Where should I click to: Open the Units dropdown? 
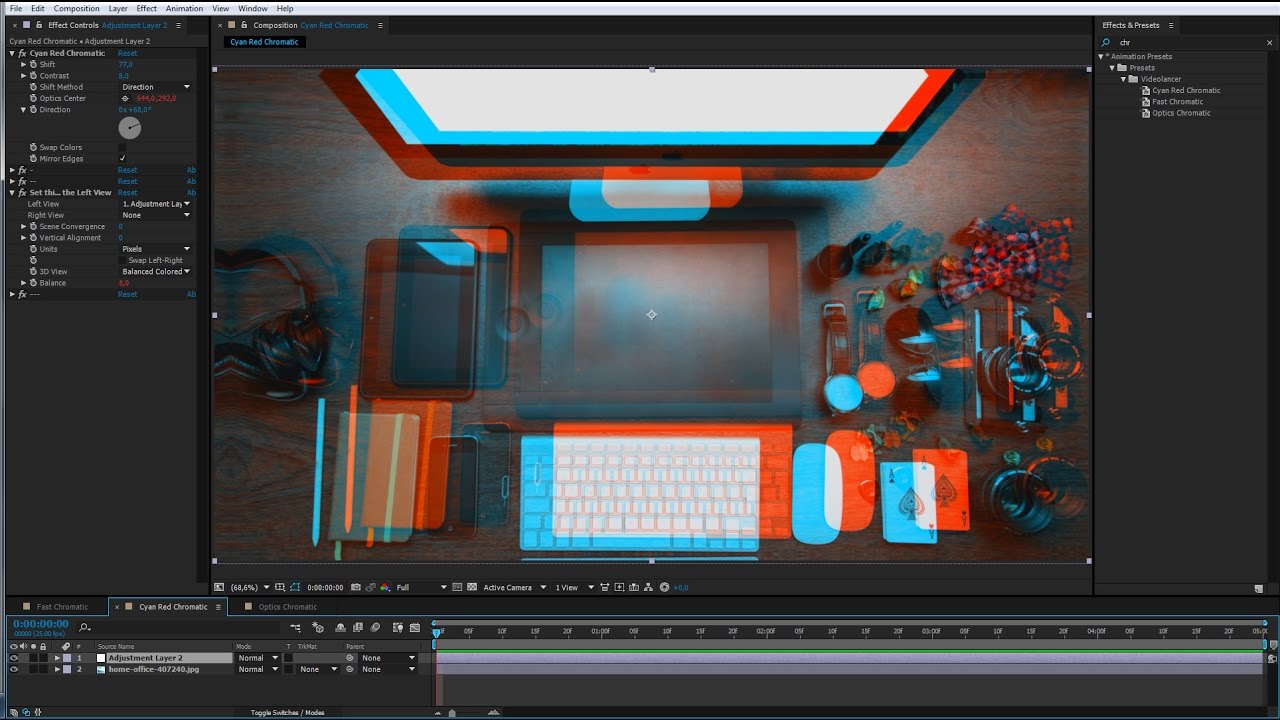coord(155,249)
